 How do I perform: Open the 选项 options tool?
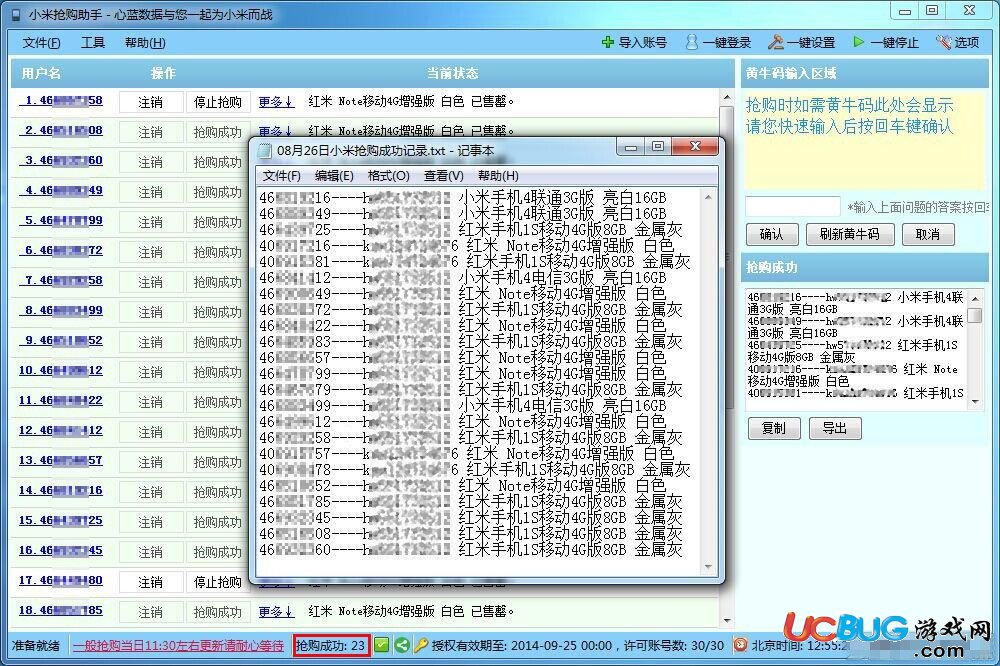click(x=957, y=43)
